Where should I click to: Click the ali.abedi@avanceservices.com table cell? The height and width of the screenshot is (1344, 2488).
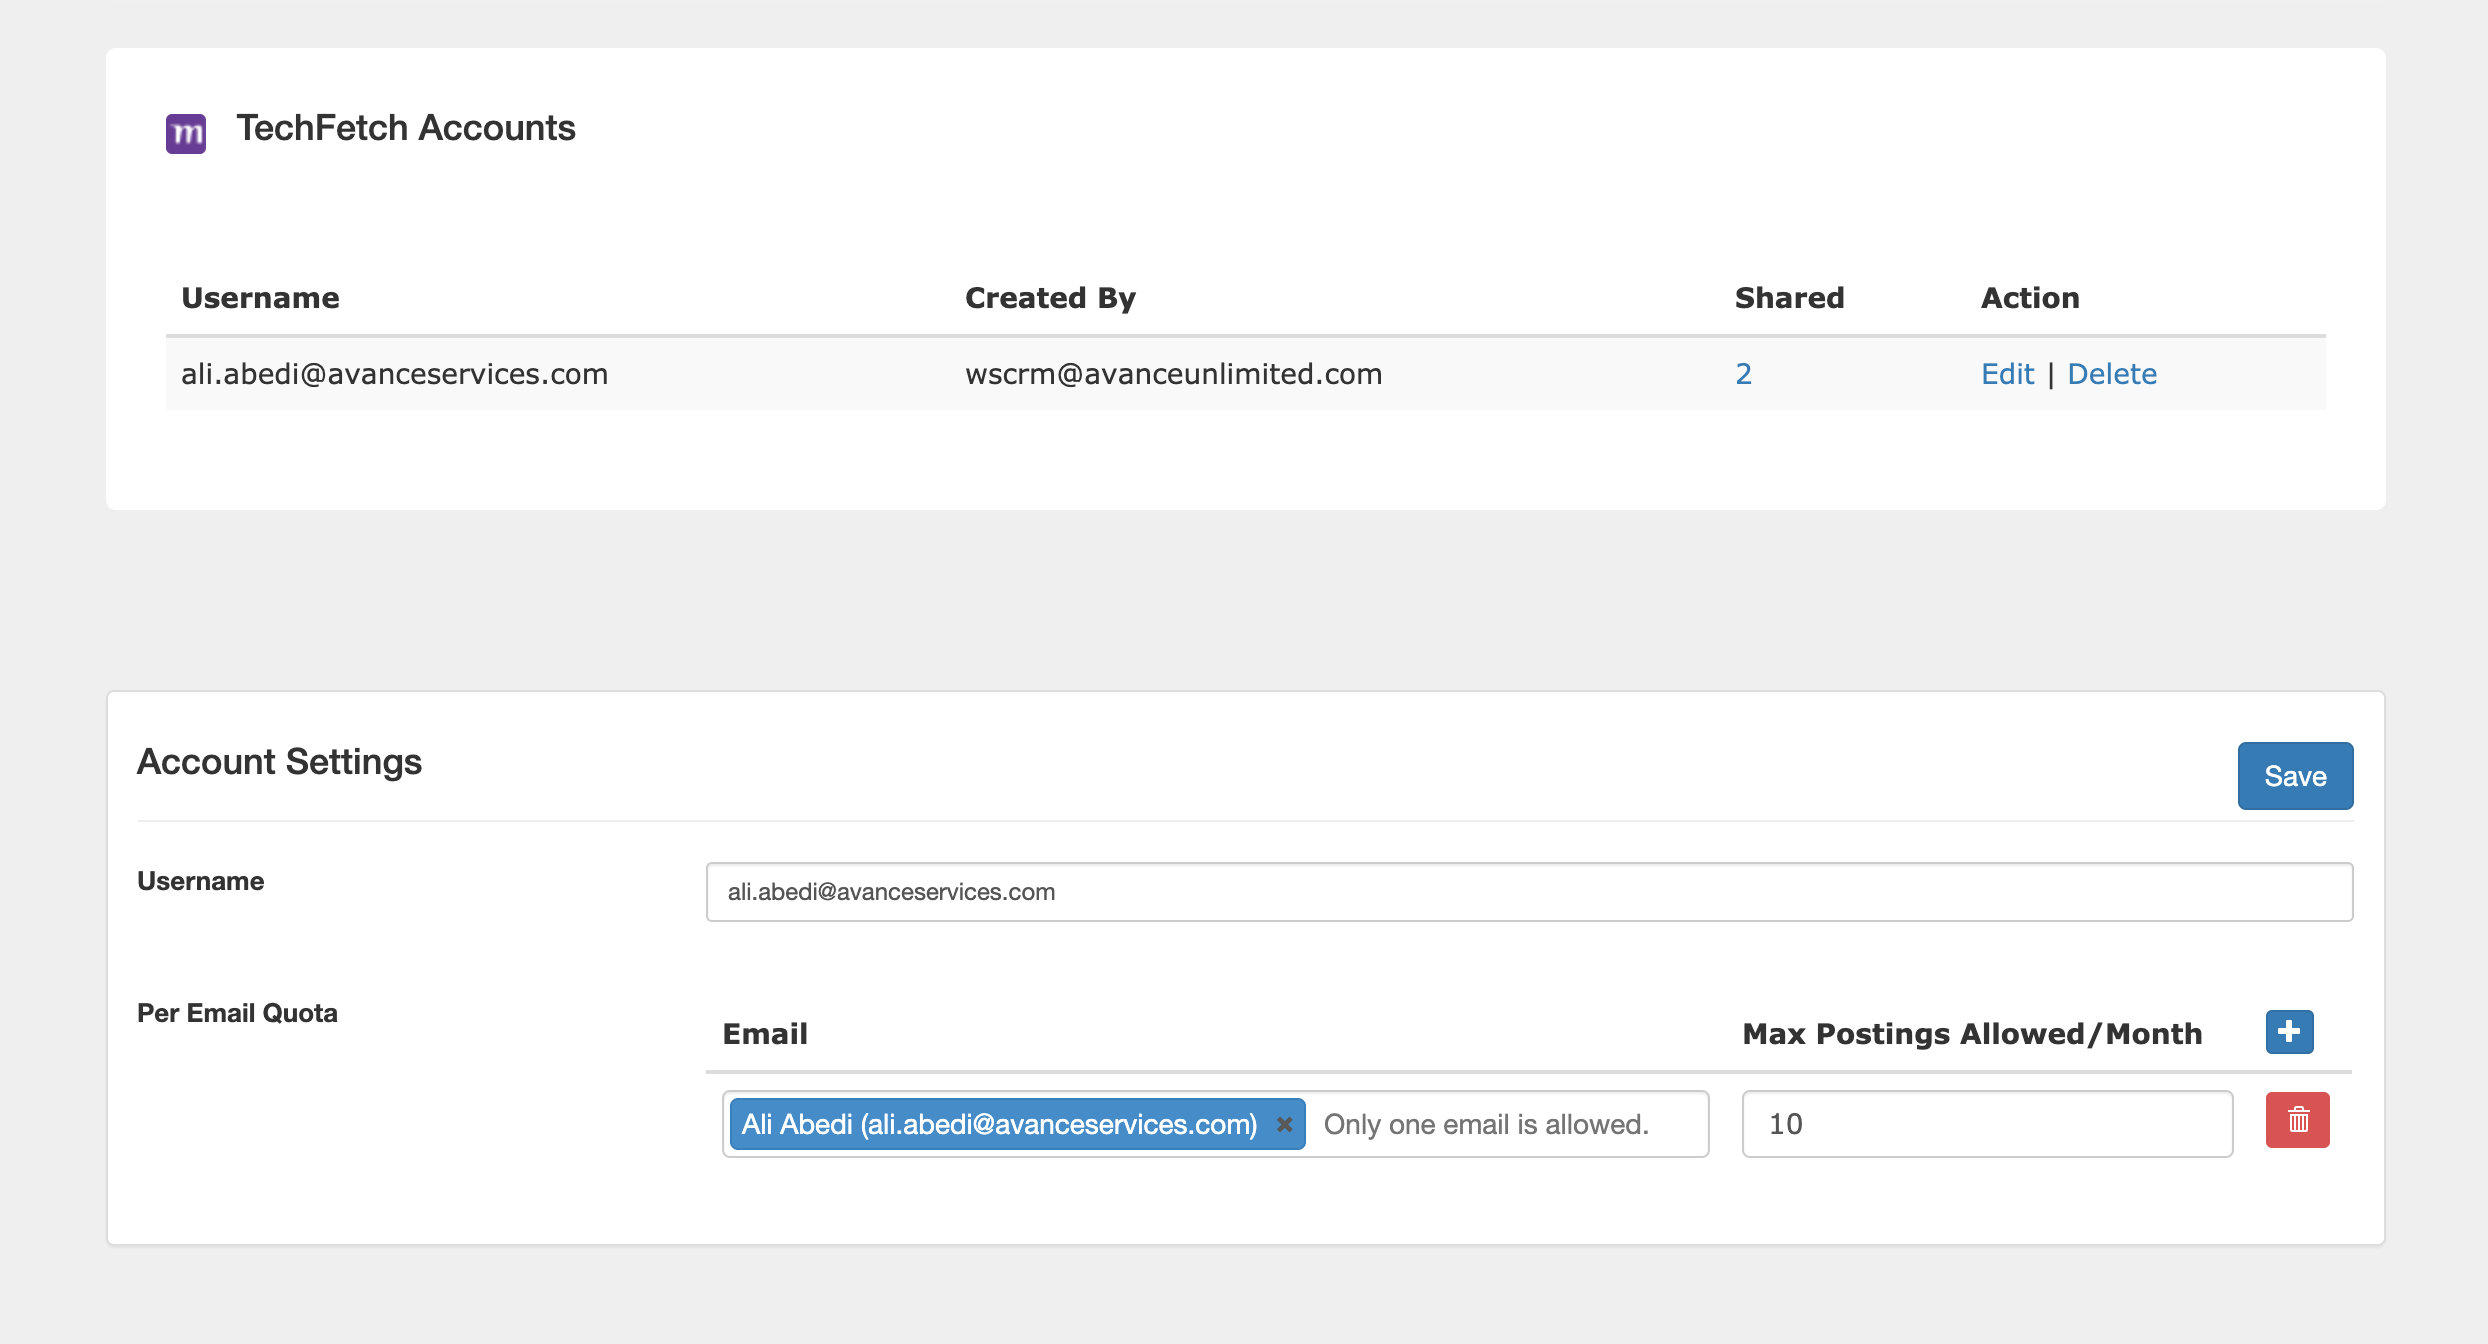[x=394, y=374]
